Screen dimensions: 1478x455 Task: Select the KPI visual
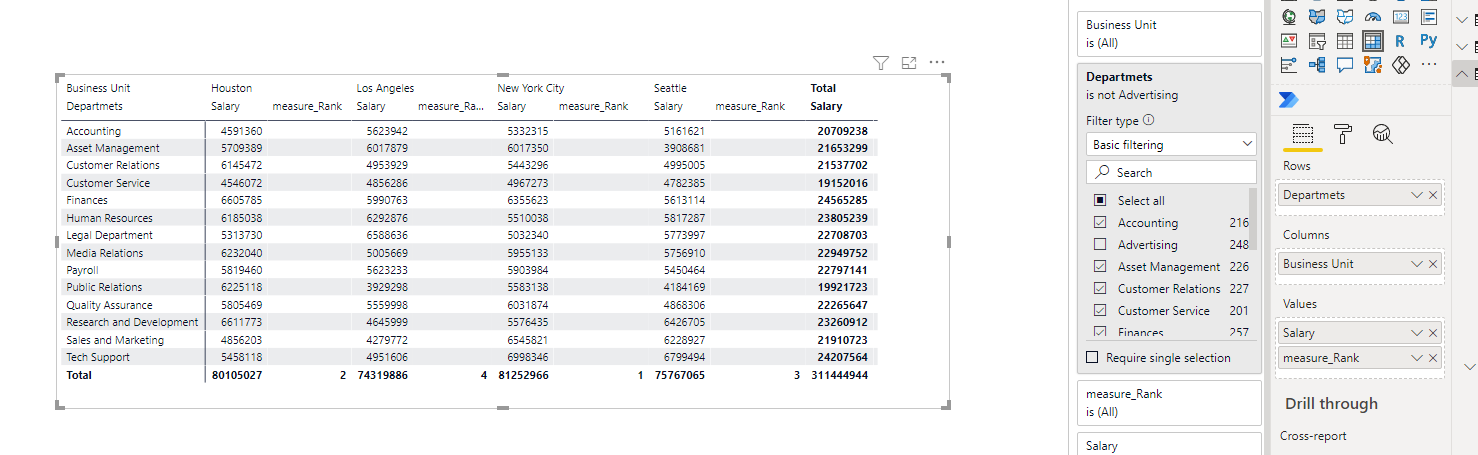[x=1289, y=41]
